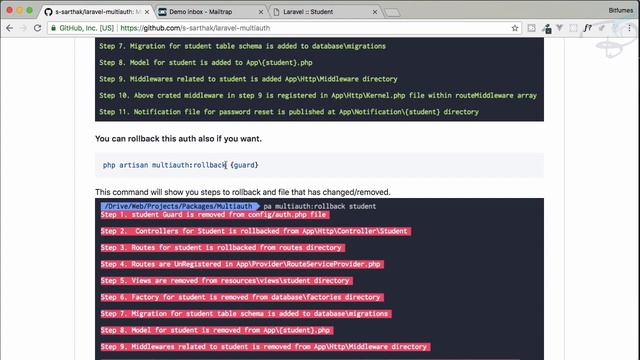Click the padlock site-security icon
This screenshot has height=360, width=640.
coord(53,28)
